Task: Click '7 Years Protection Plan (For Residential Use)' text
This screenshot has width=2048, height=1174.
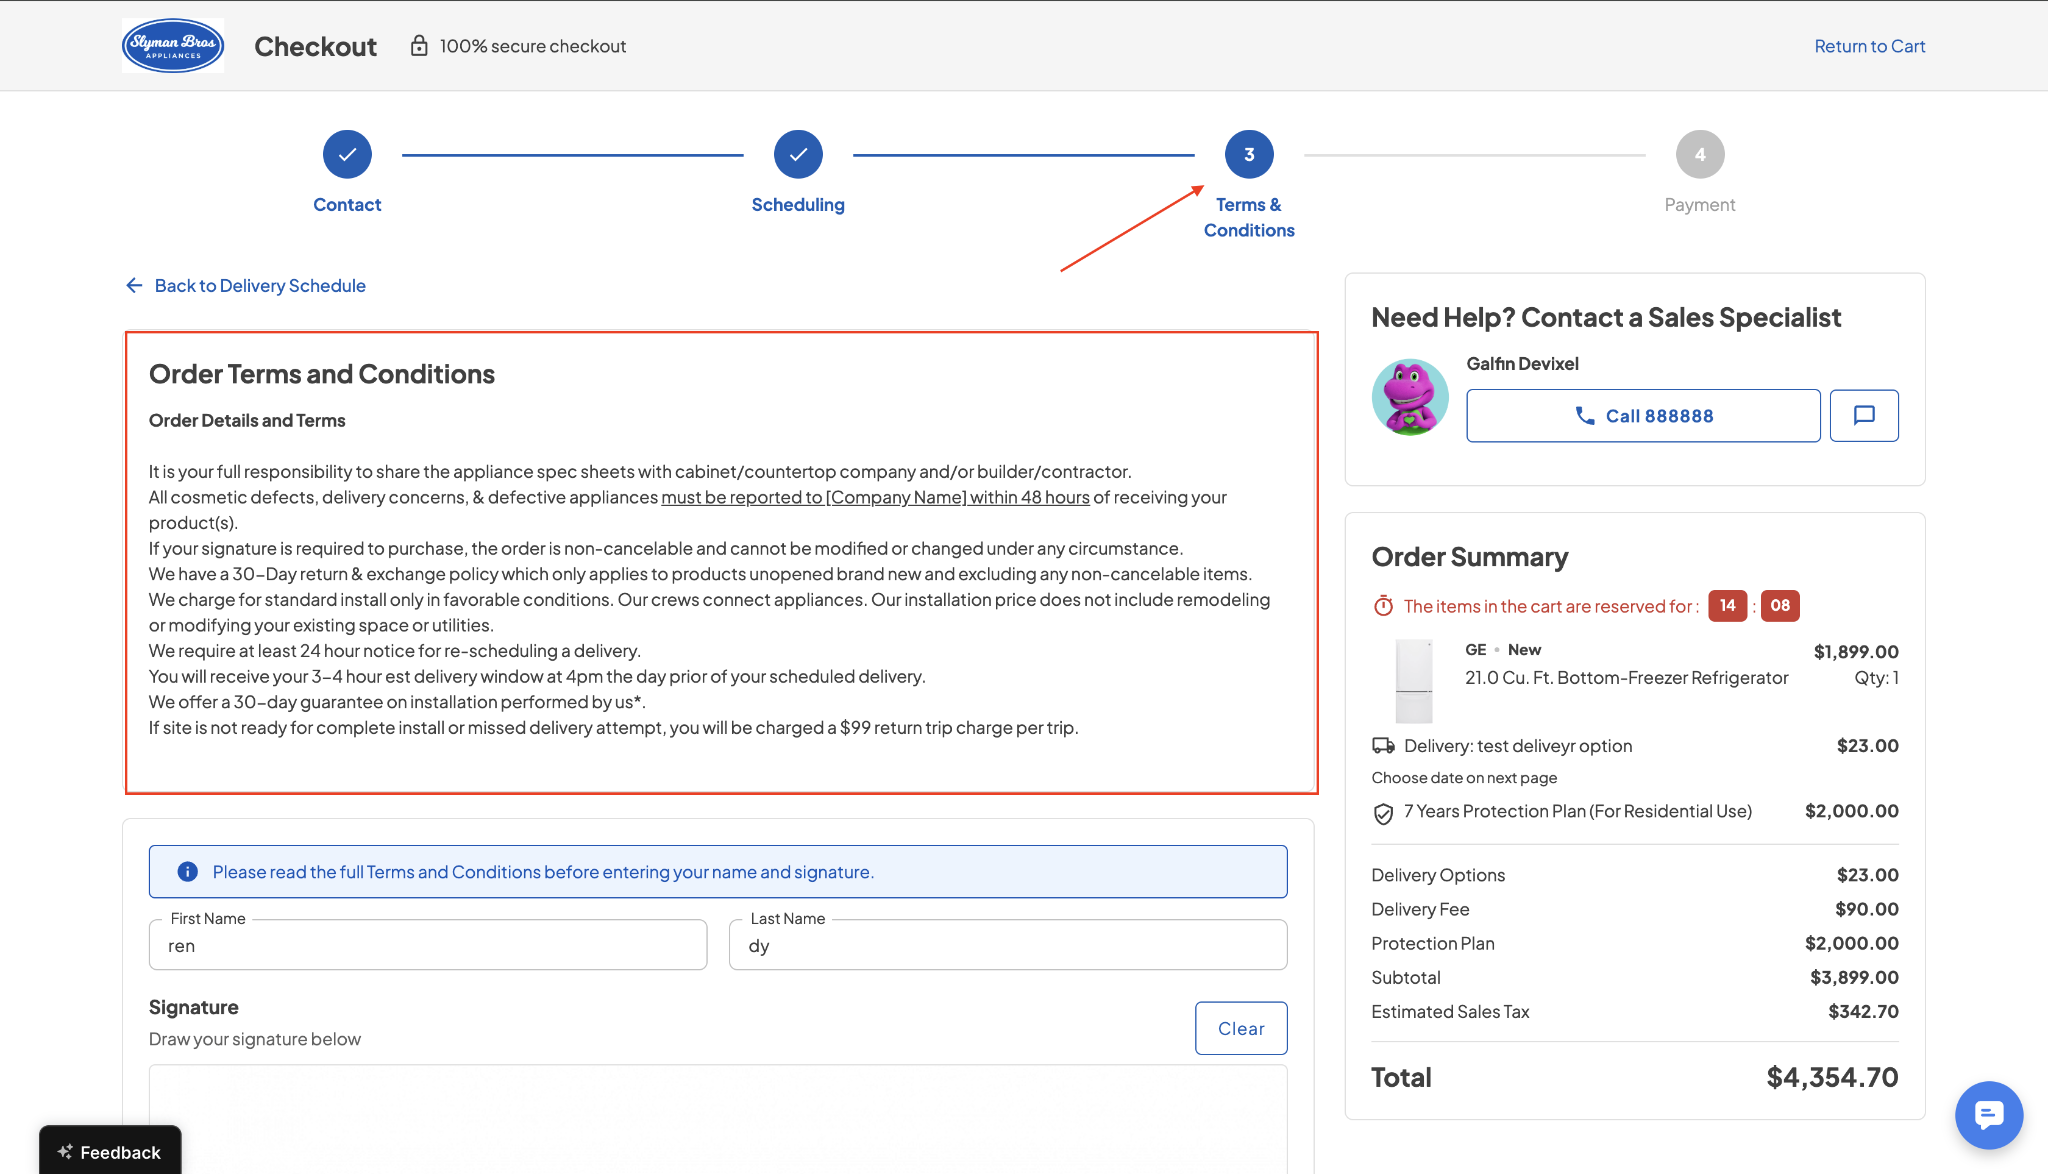Action: 1577,811
